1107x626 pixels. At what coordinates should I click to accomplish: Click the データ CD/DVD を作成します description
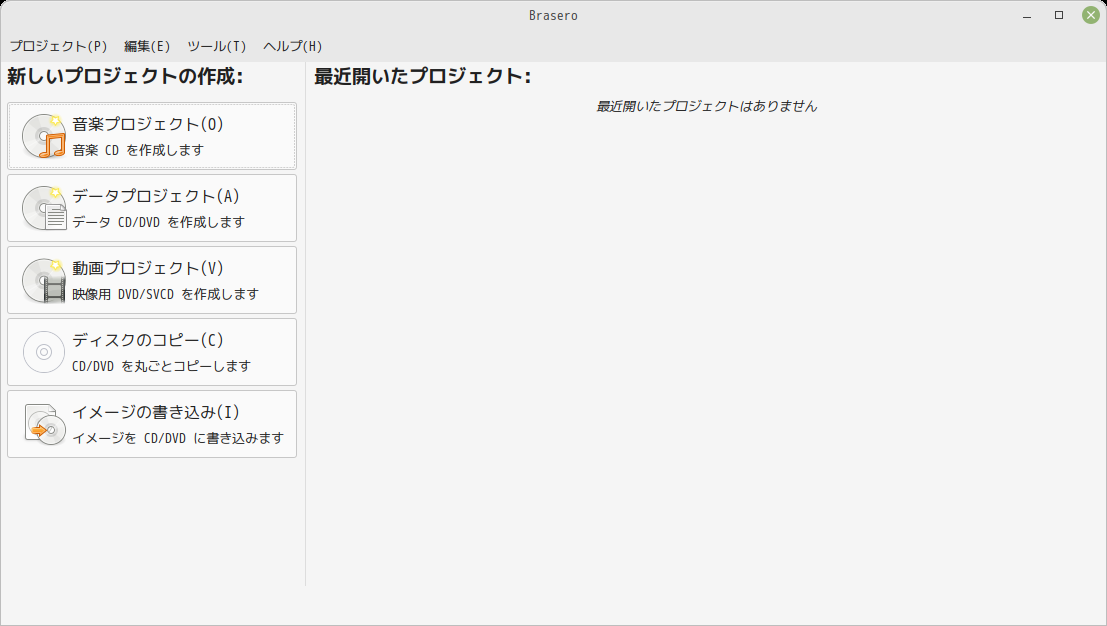158,222
